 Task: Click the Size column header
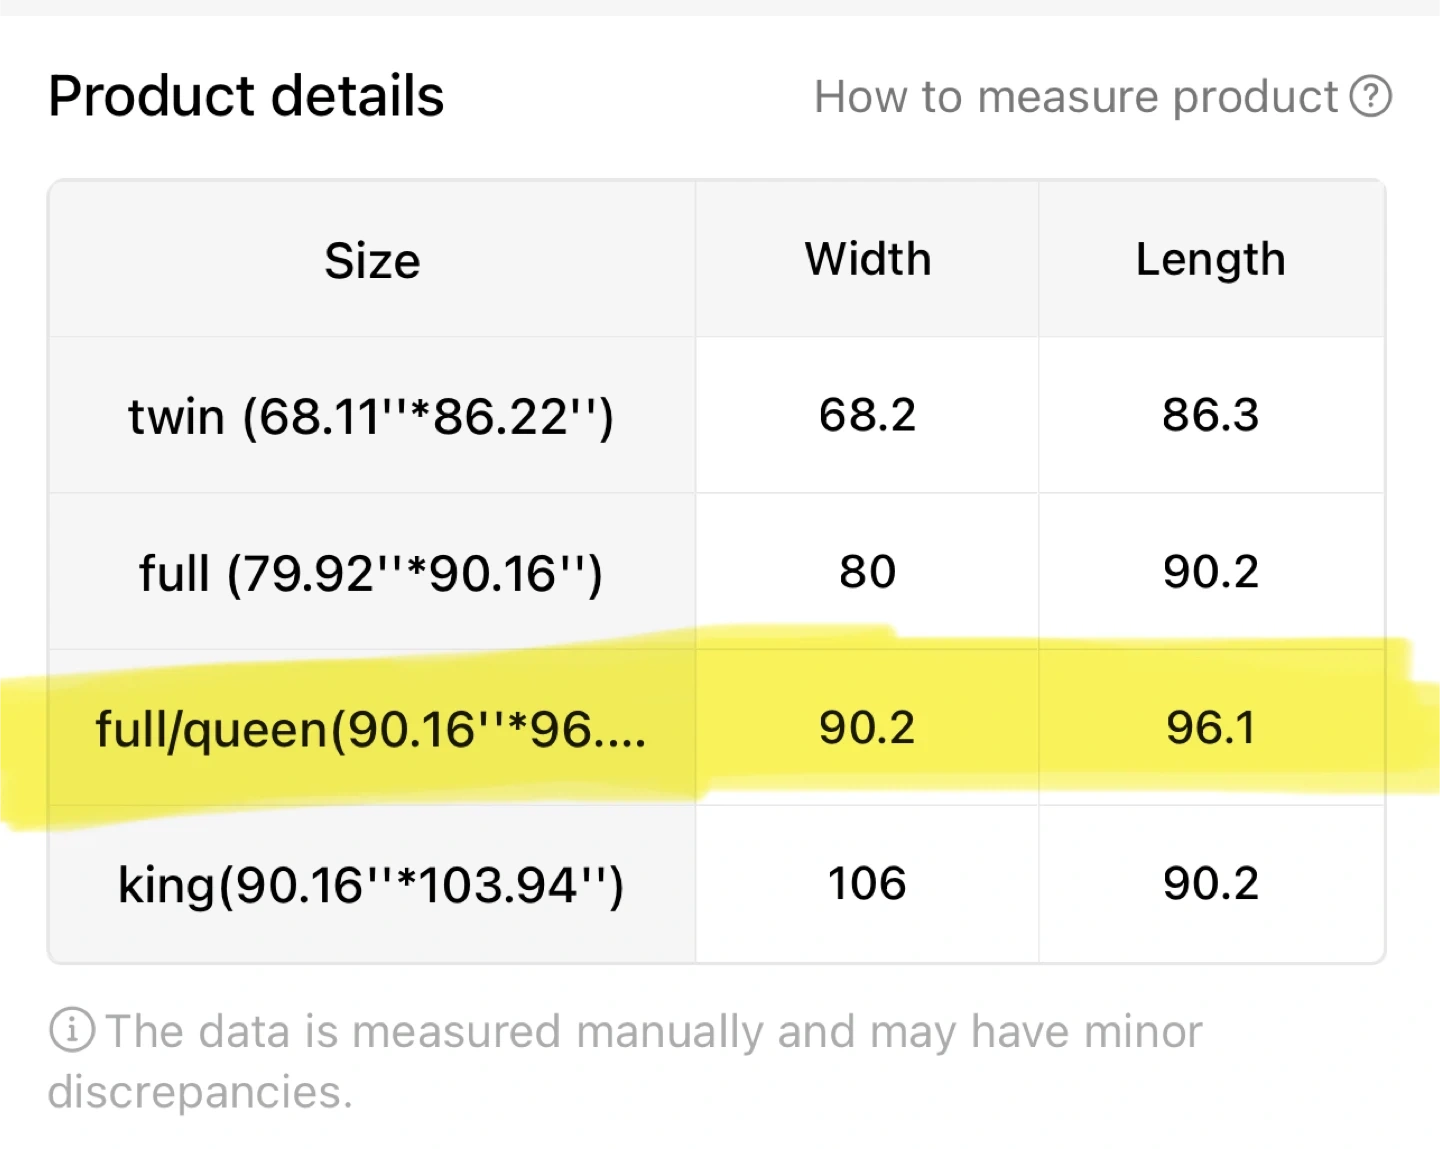click(x=372, y=260)
